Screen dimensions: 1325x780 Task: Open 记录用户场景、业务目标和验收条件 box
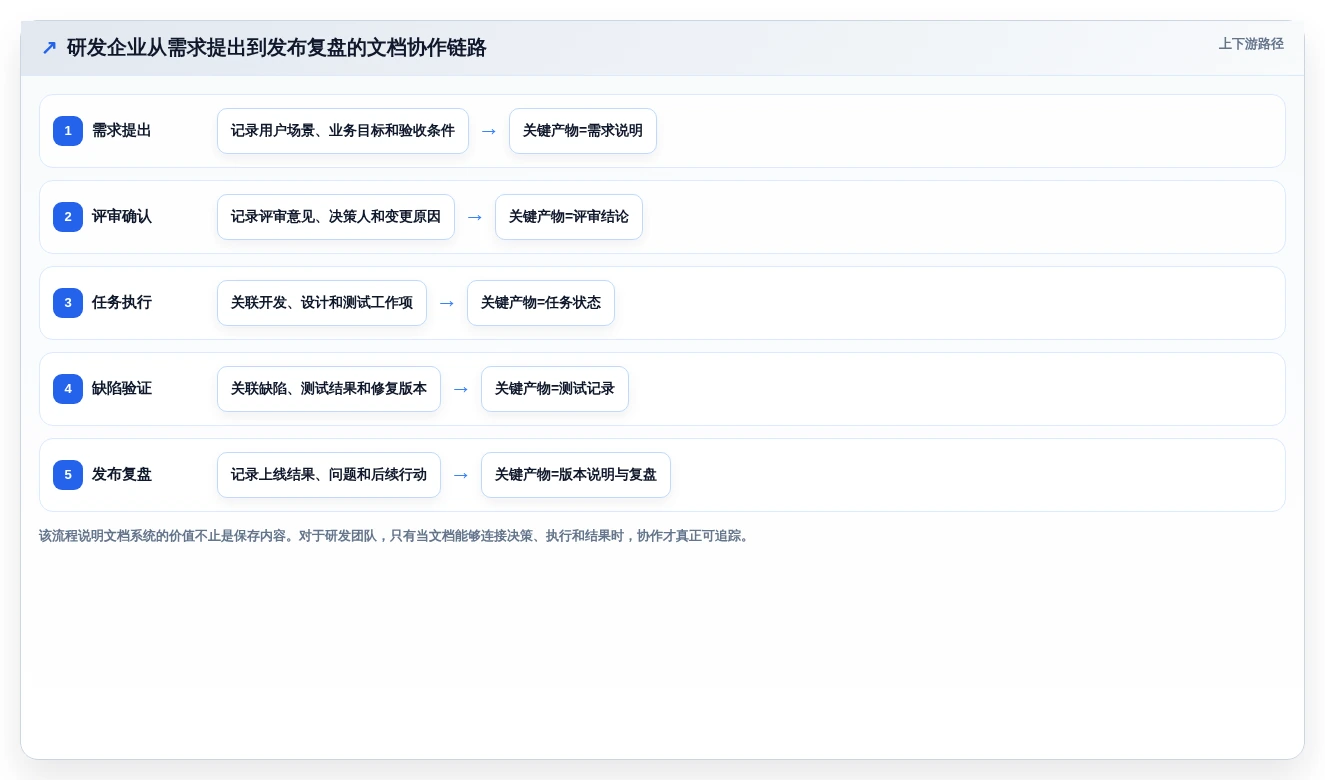[x=343, y=131]
